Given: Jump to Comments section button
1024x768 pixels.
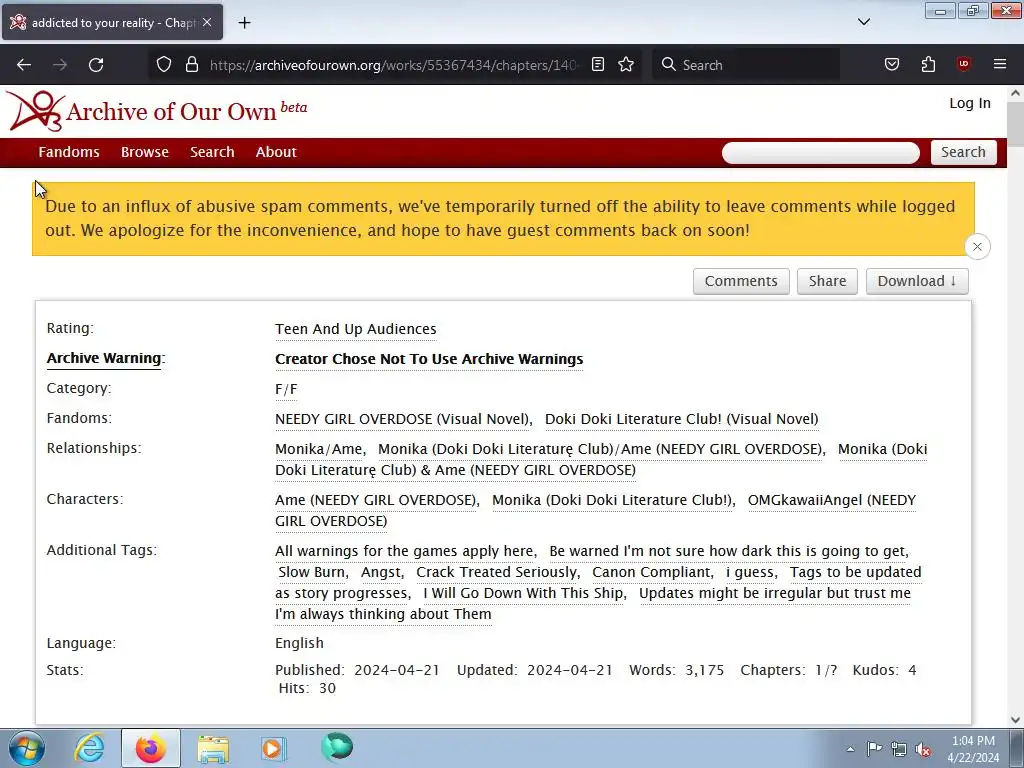Looking at the screenshot, I should 741,281.
